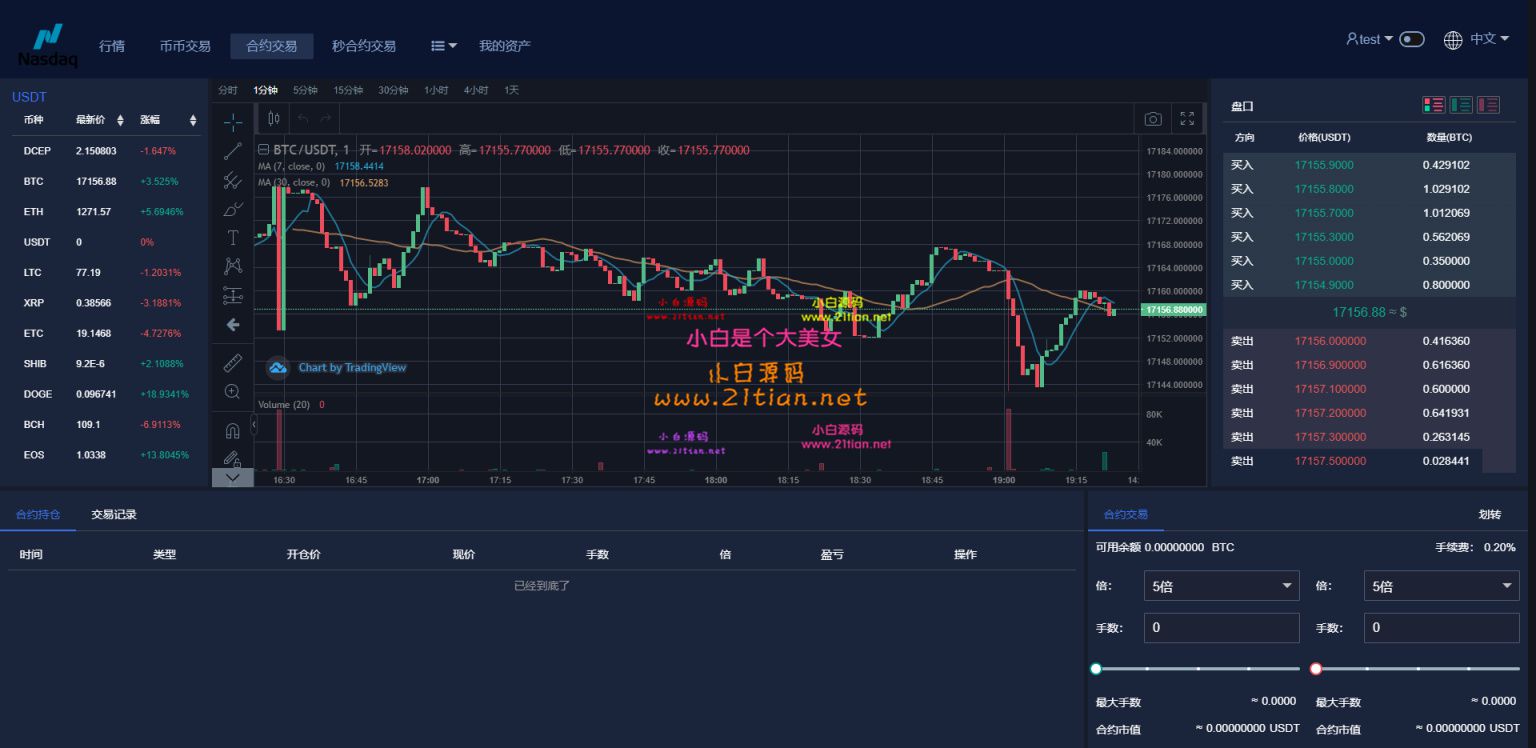Select the ruler measure tool
The image size is (1536, 748).
coord(232,363)
